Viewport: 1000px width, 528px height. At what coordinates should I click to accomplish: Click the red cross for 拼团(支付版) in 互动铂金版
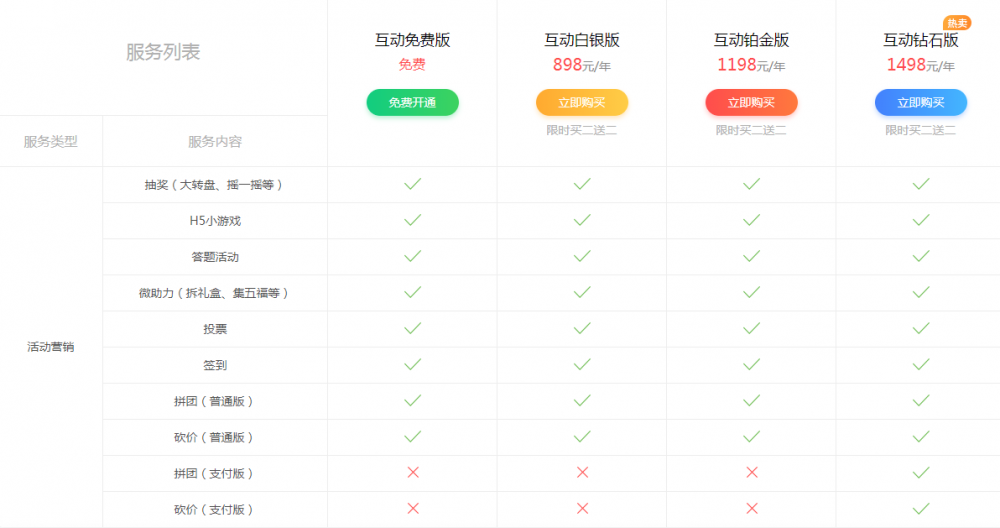pyautogui.click(x=751, y=472)
